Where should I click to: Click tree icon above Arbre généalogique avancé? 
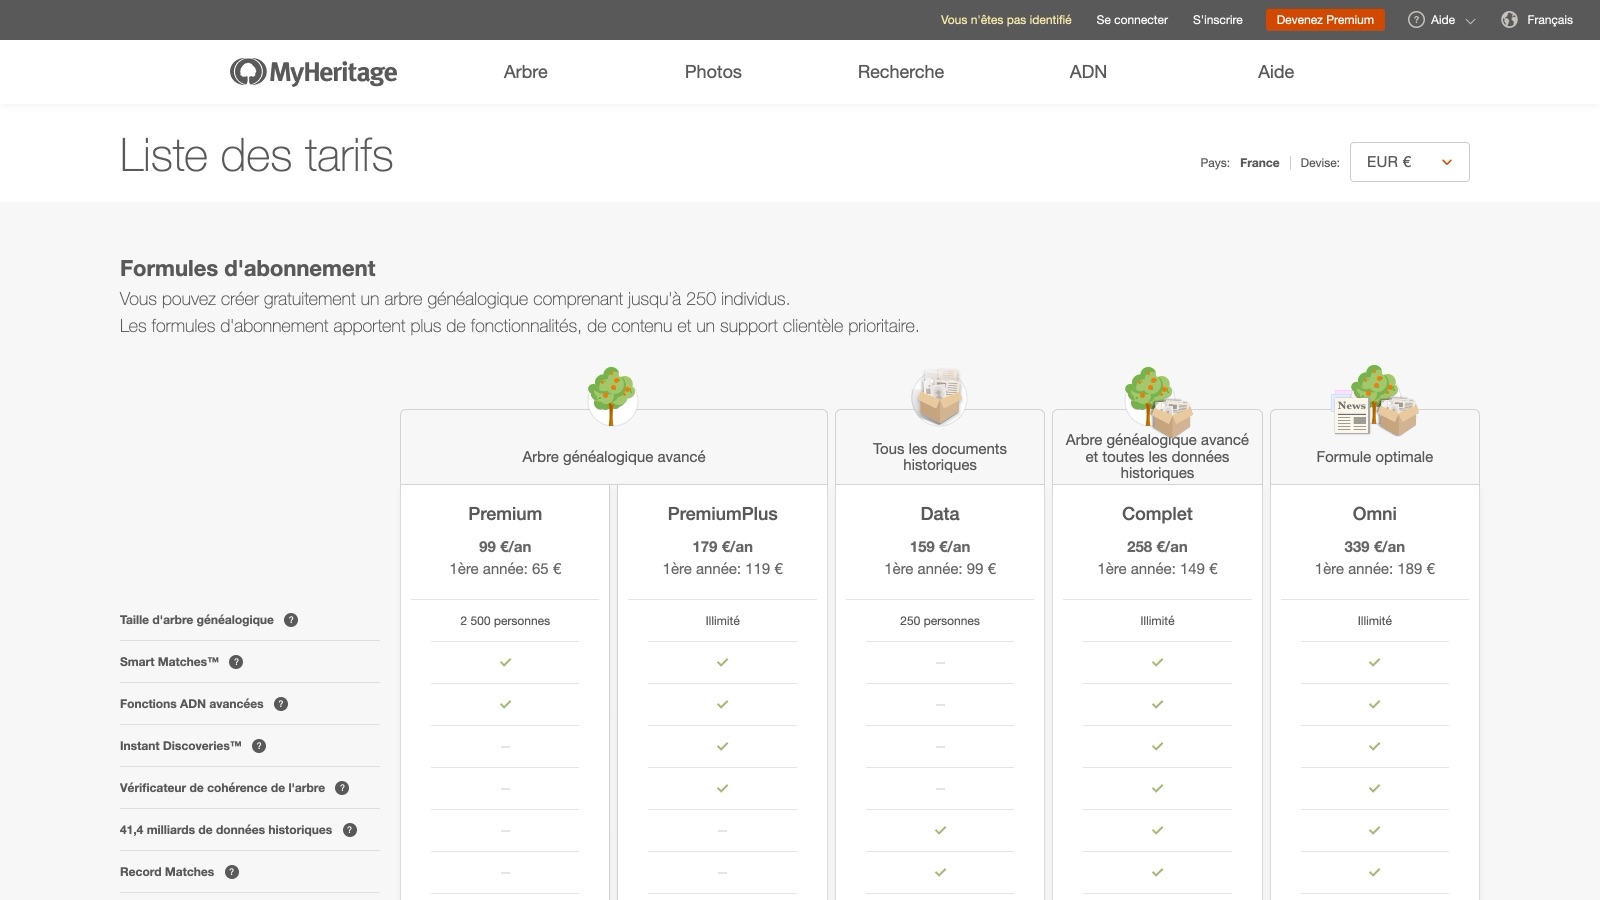click(612, 396)
